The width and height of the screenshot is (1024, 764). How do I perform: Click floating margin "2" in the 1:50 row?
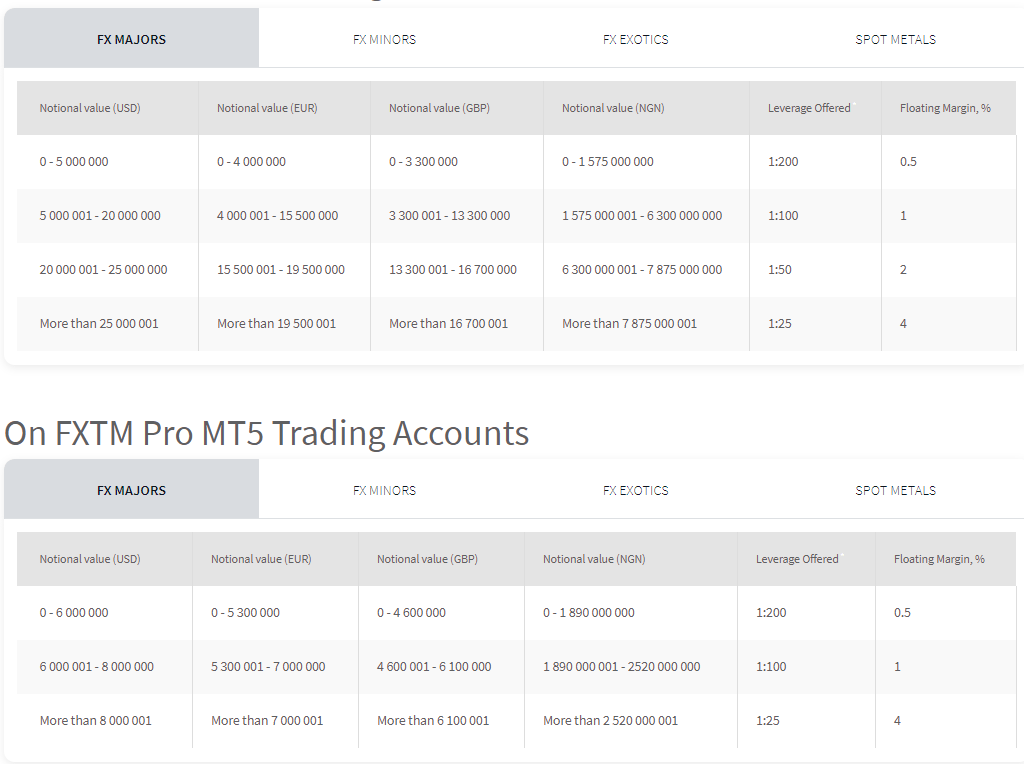click(x=903, y=270)
